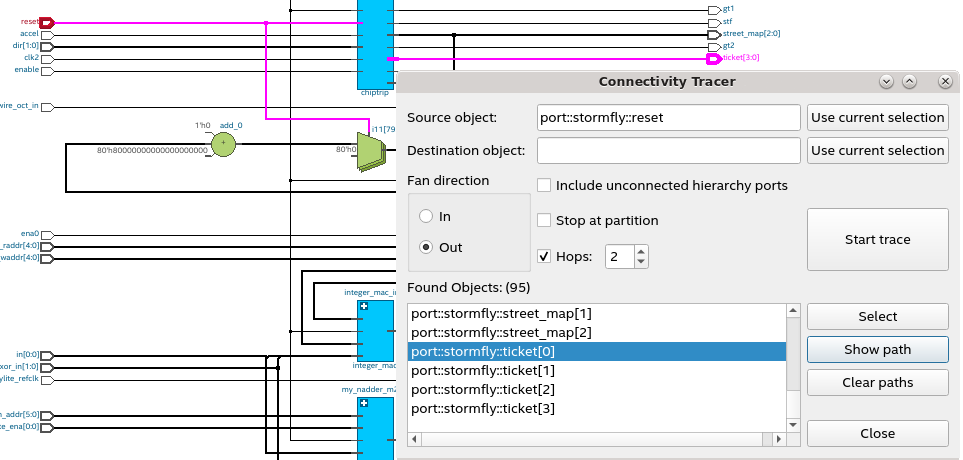Select port::stormfly::ticket[0] in list
Screen dimensions: 963x460
point(596,352)
